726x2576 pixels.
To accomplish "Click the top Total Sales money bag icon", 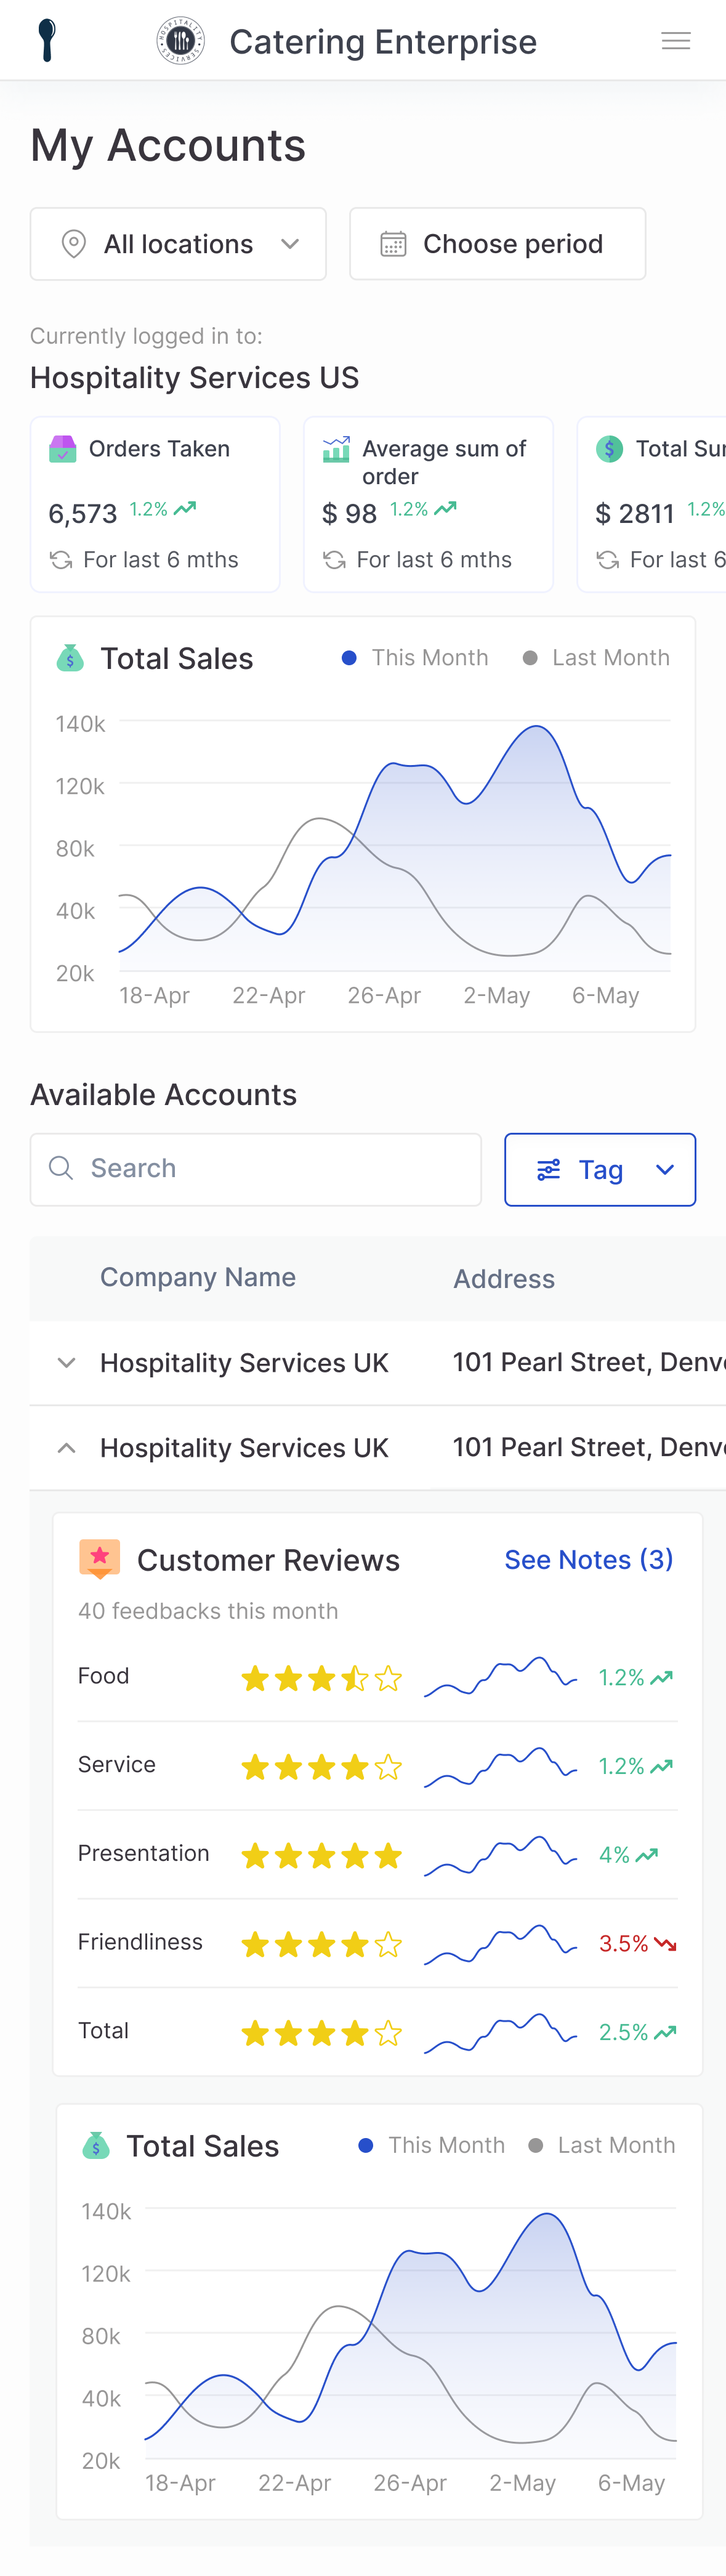I will coord(70,658).
